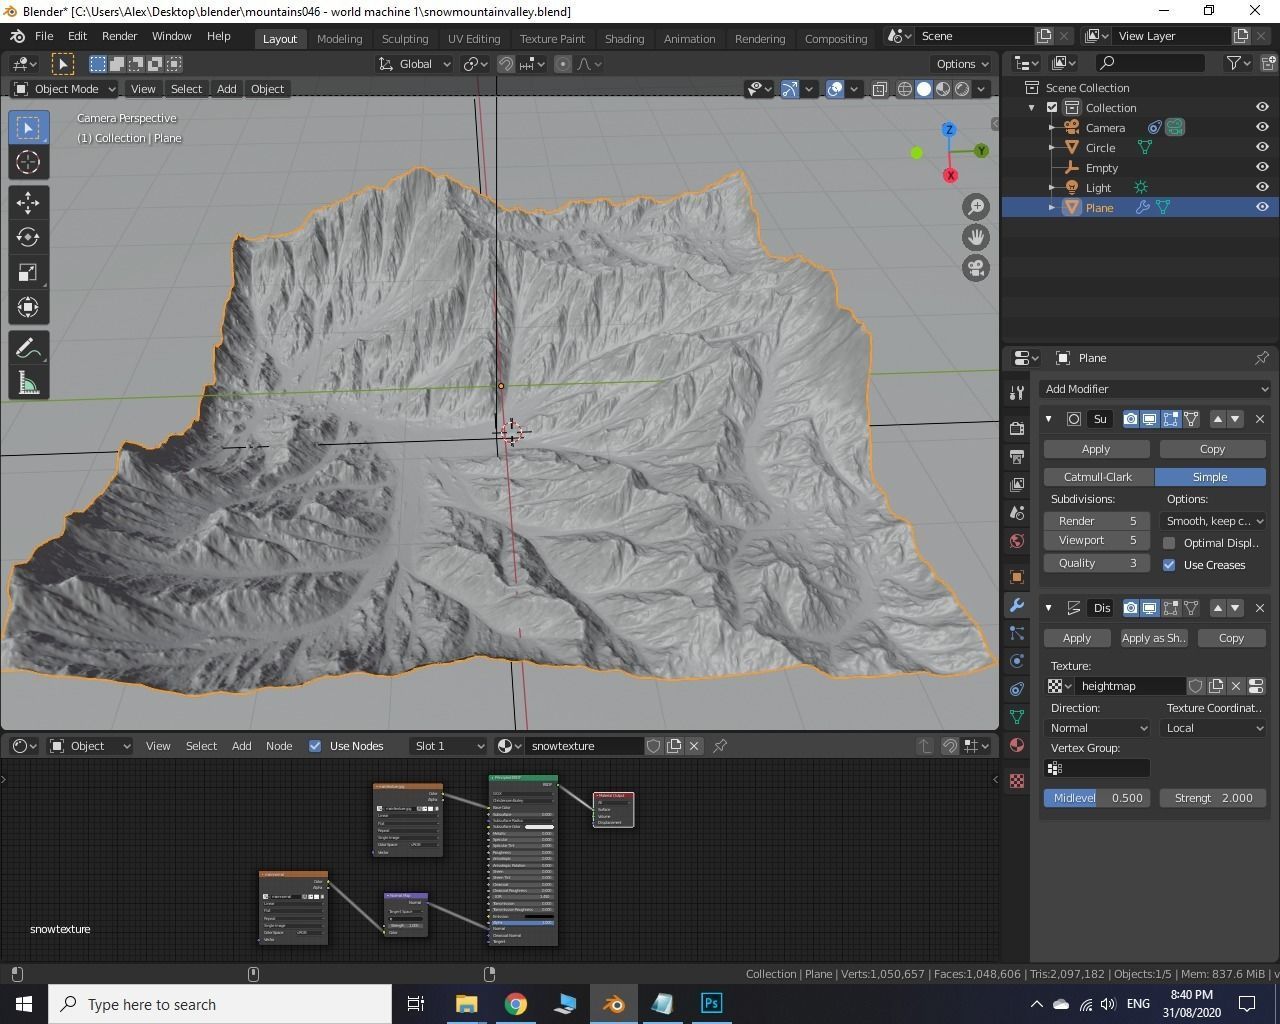Viewport: 1280px width, 1024px height.
Task: Open the Add Modifier dropdown
Action: [x=1155, y=389]
